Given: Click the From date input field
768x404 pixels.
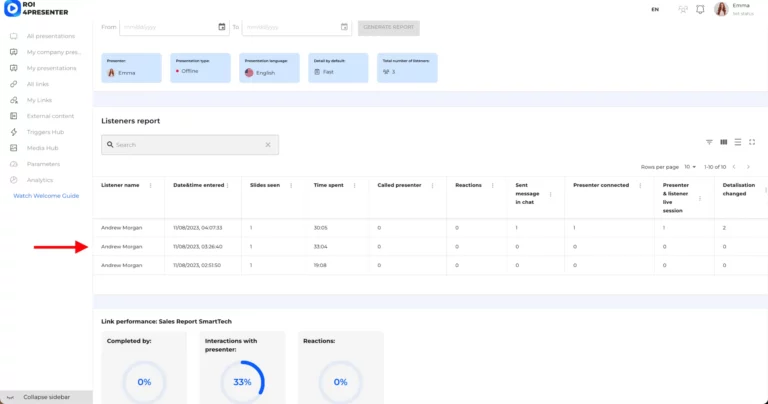Looking at the screenshot, I should (x=174, y=27).
